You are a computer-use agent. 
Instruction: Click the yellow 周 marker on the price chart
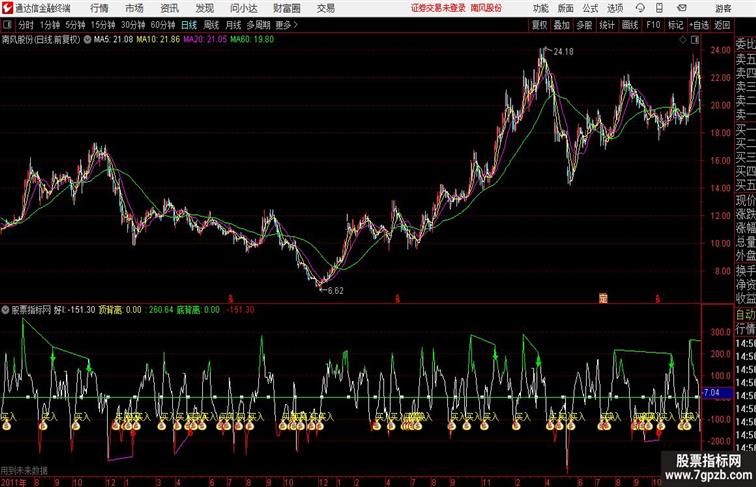603,298
